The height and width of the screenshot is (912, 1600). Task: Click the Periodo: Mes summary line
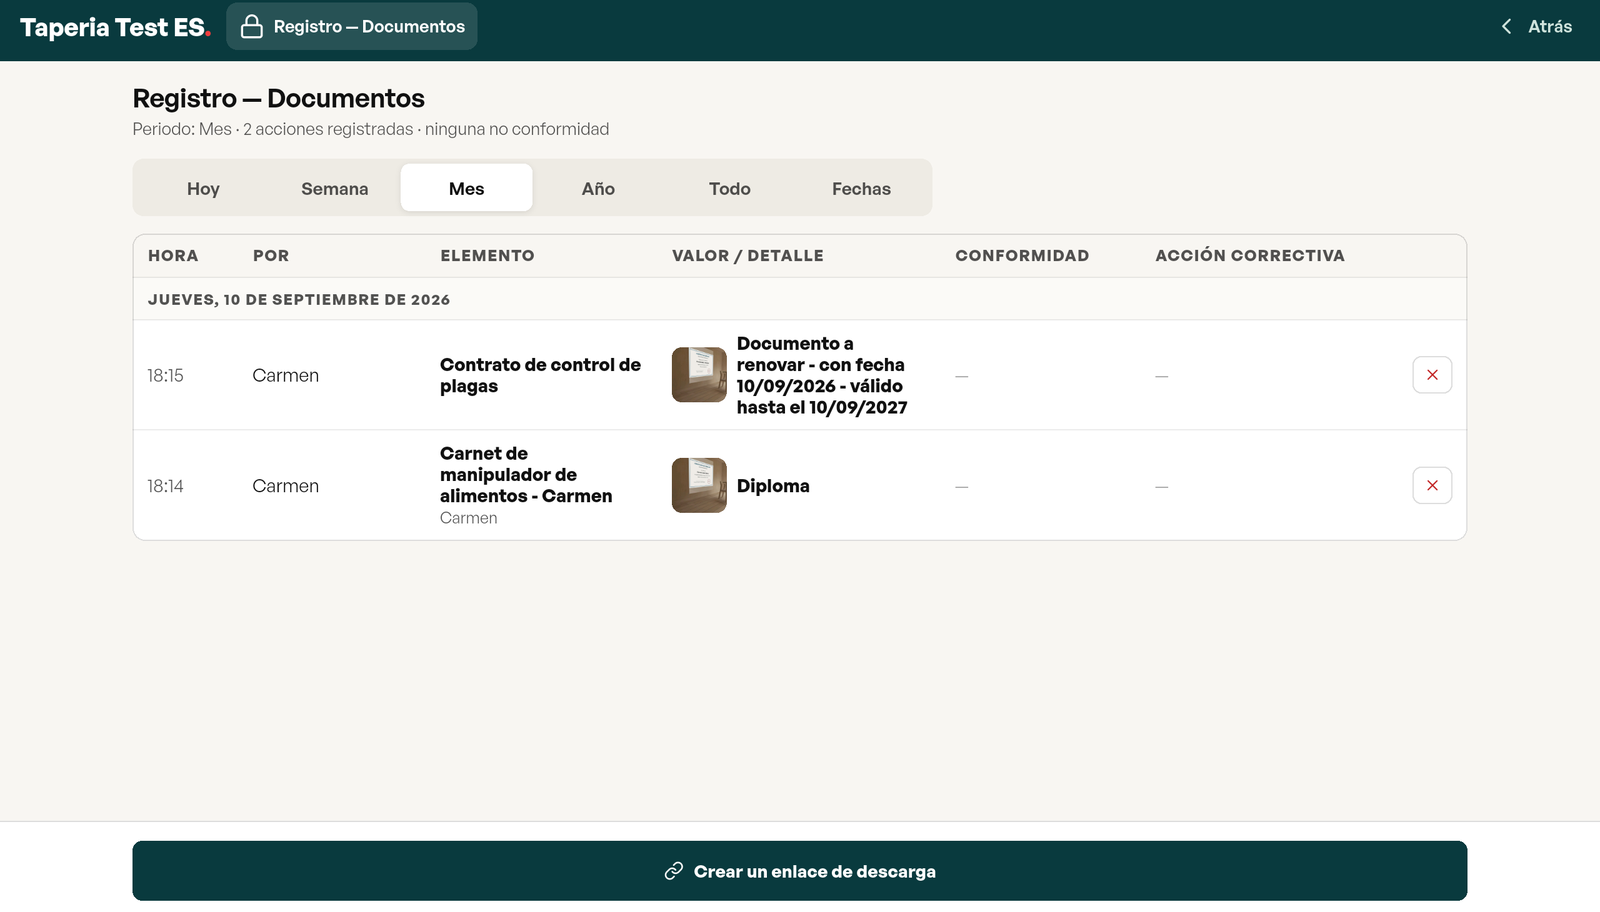coord(371,129)
